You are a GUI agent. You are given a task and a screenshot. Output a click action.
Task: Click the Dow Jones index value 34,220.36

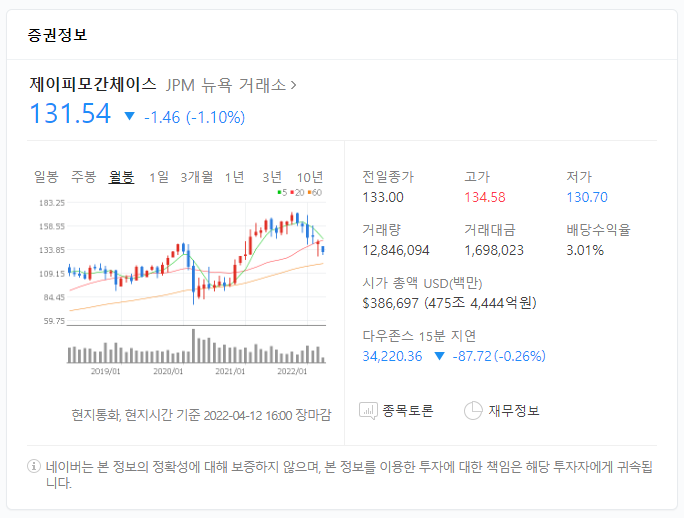tap(392, 357)
